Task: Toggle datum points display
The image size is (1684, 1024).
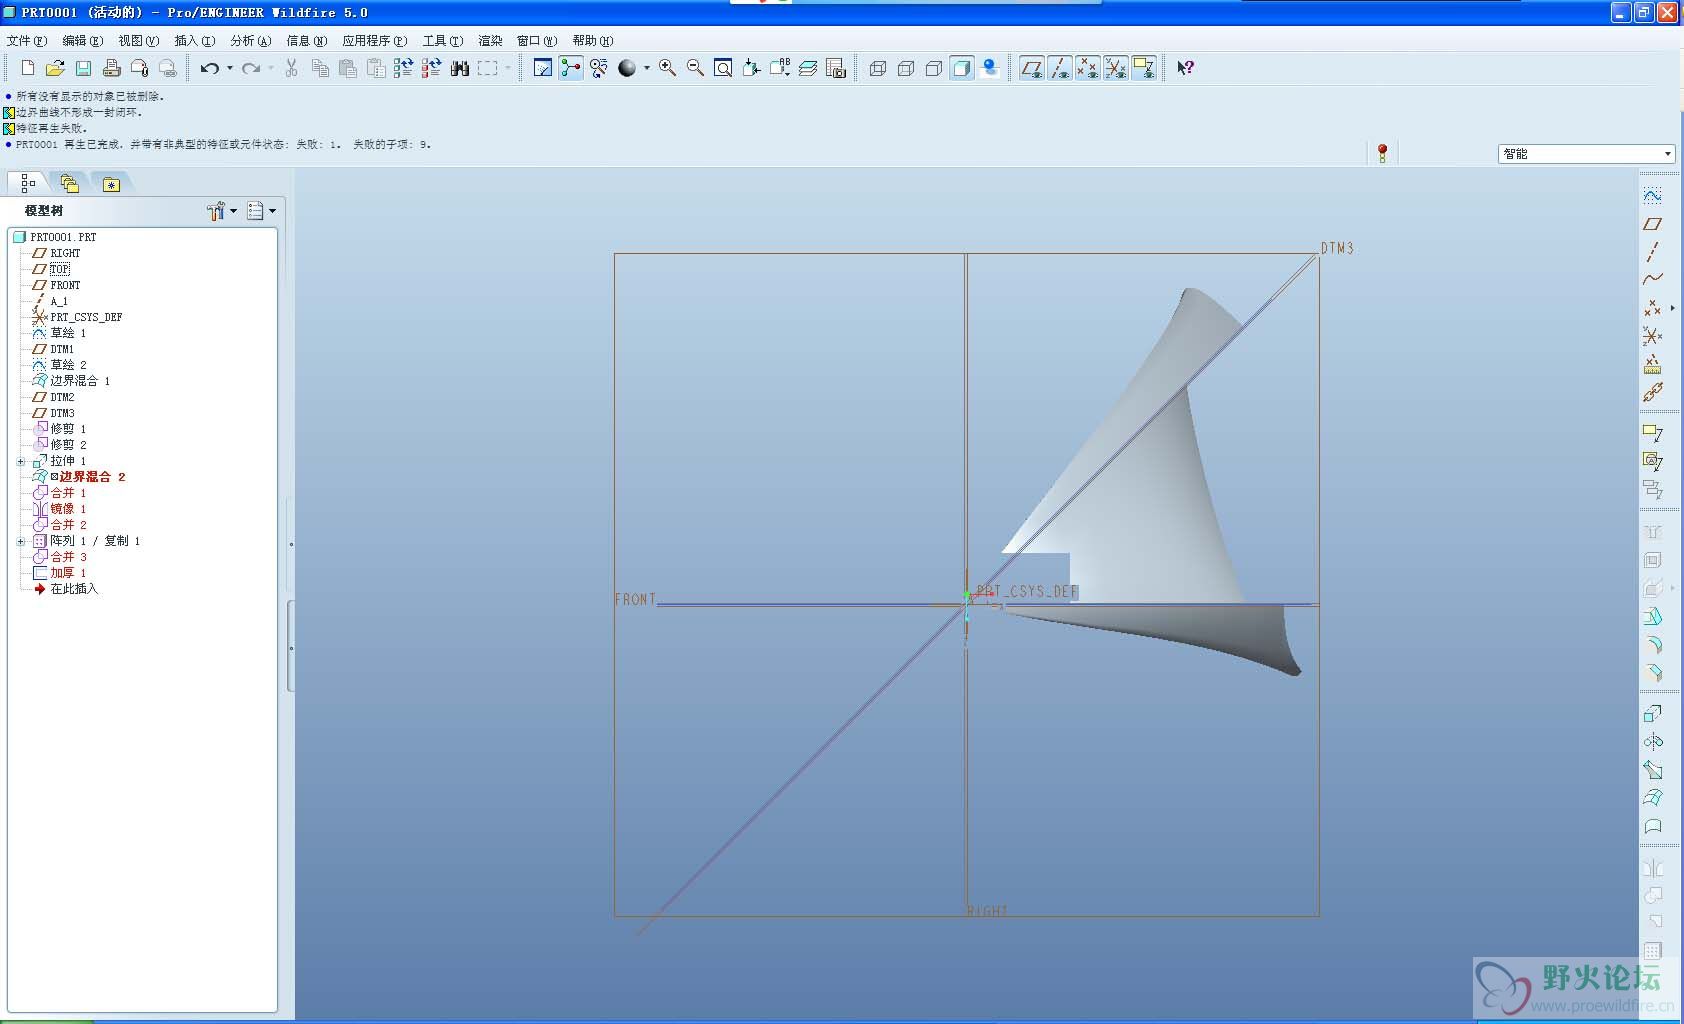Action: pos(1088,68)
